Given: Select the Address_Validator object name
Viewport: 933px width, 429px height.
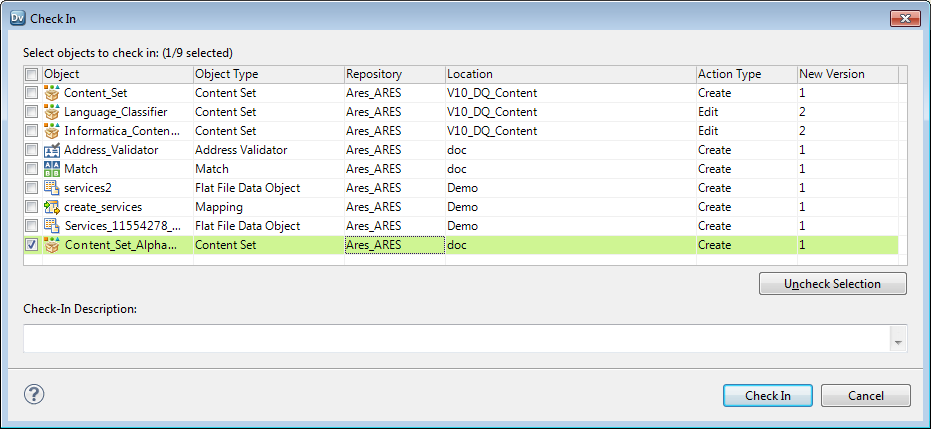Looking at the screenshot, I should pos(111,150).
